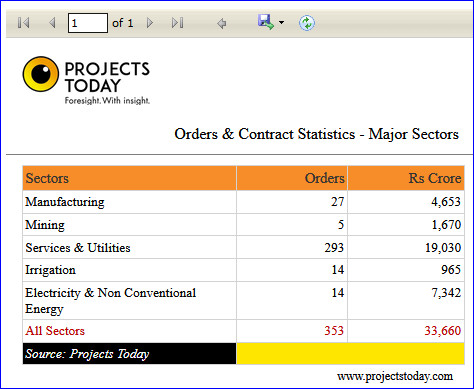The width and height of the screenshot is (474, 389).
Task: Click the export save disk icon
Action: pyautogui.click(x=266, y=22)
